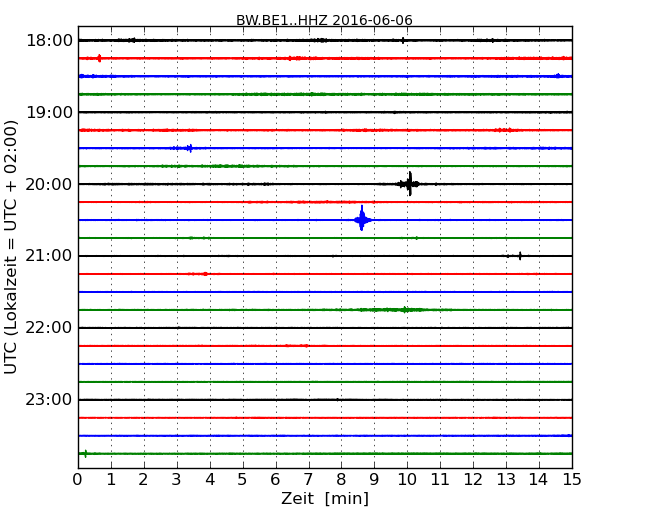Screen dimensions: 650x520
Task: Click the x-axis tick label 12
Action: point(473,480)
